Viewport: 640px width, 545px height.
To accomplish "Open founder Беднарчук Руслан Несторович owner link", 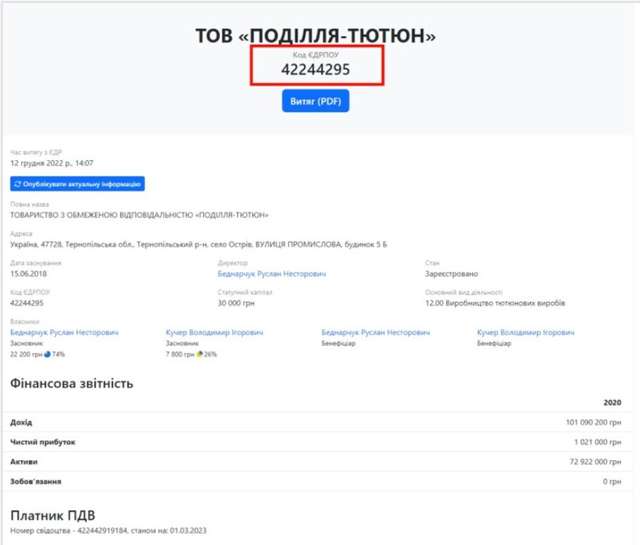I will click(x=64, y=332).
